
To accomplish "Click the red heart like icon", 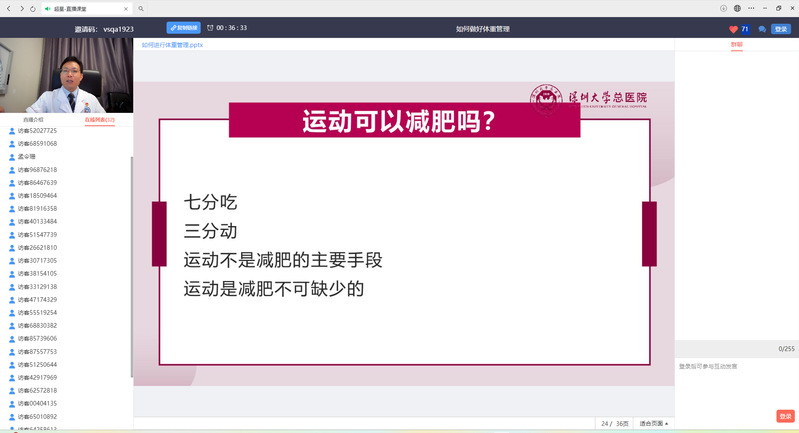I will 733,29.
